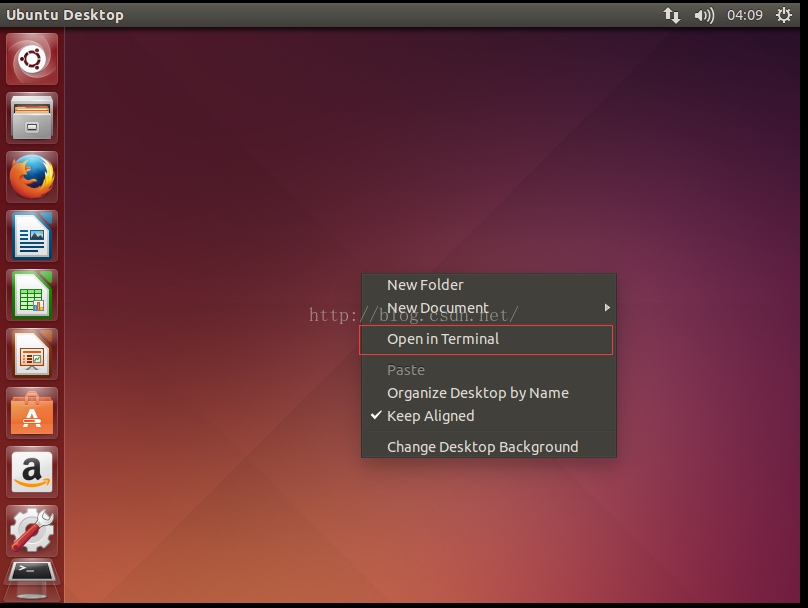Open the sound volume indicator

click(704, 15)
